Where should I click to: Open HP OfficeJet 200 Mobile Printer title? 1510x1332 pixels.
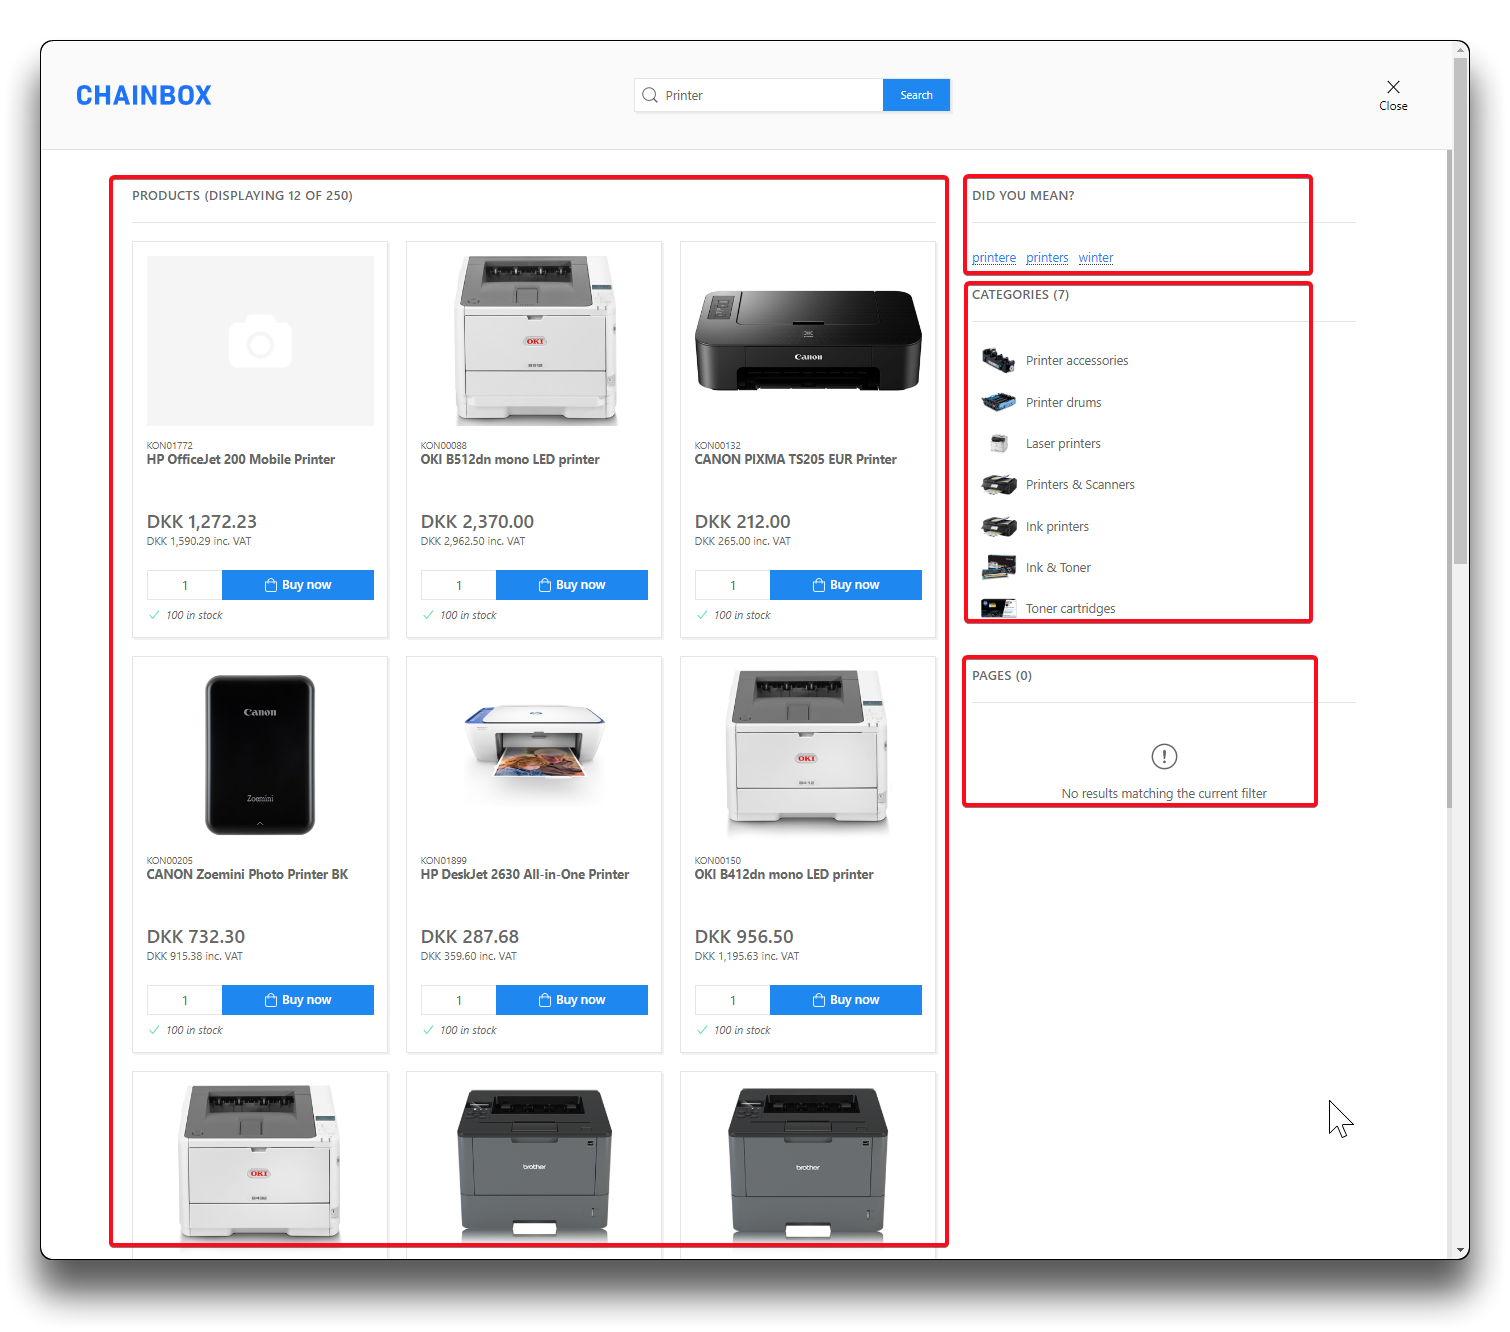click(241, 460)
